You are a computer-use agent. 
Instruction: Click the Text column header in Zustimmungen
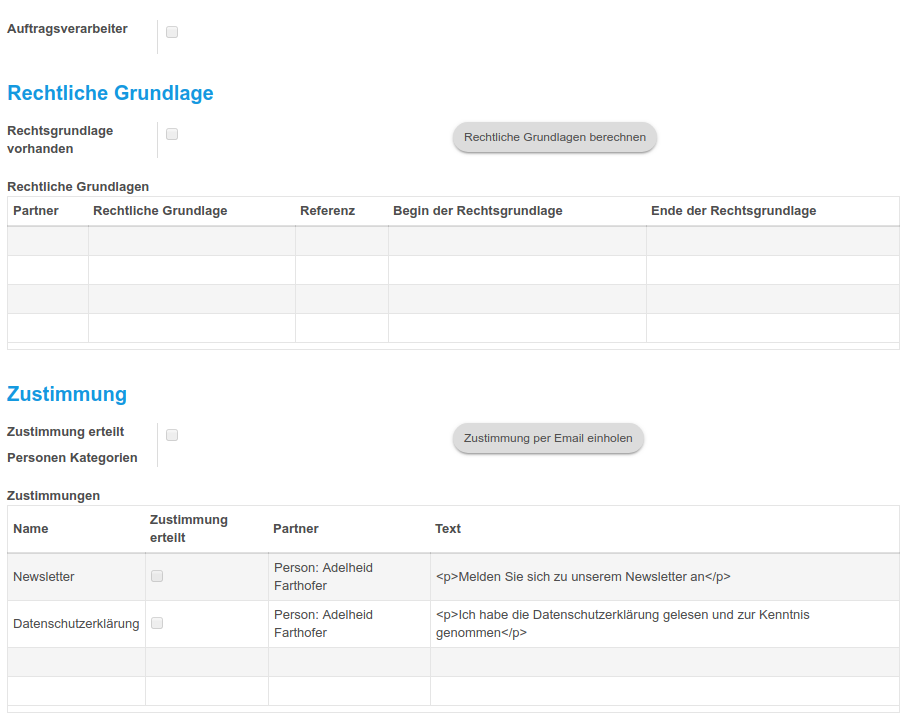point(448,529)
